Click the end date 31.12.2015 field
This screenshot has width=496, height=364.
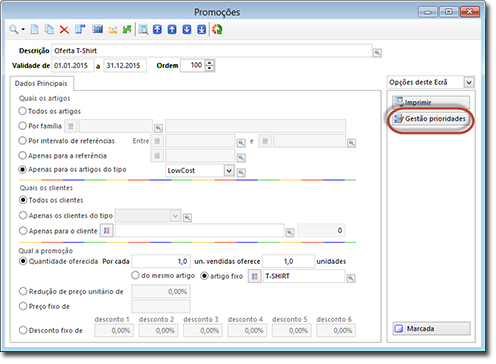click(x=125, y=65)
